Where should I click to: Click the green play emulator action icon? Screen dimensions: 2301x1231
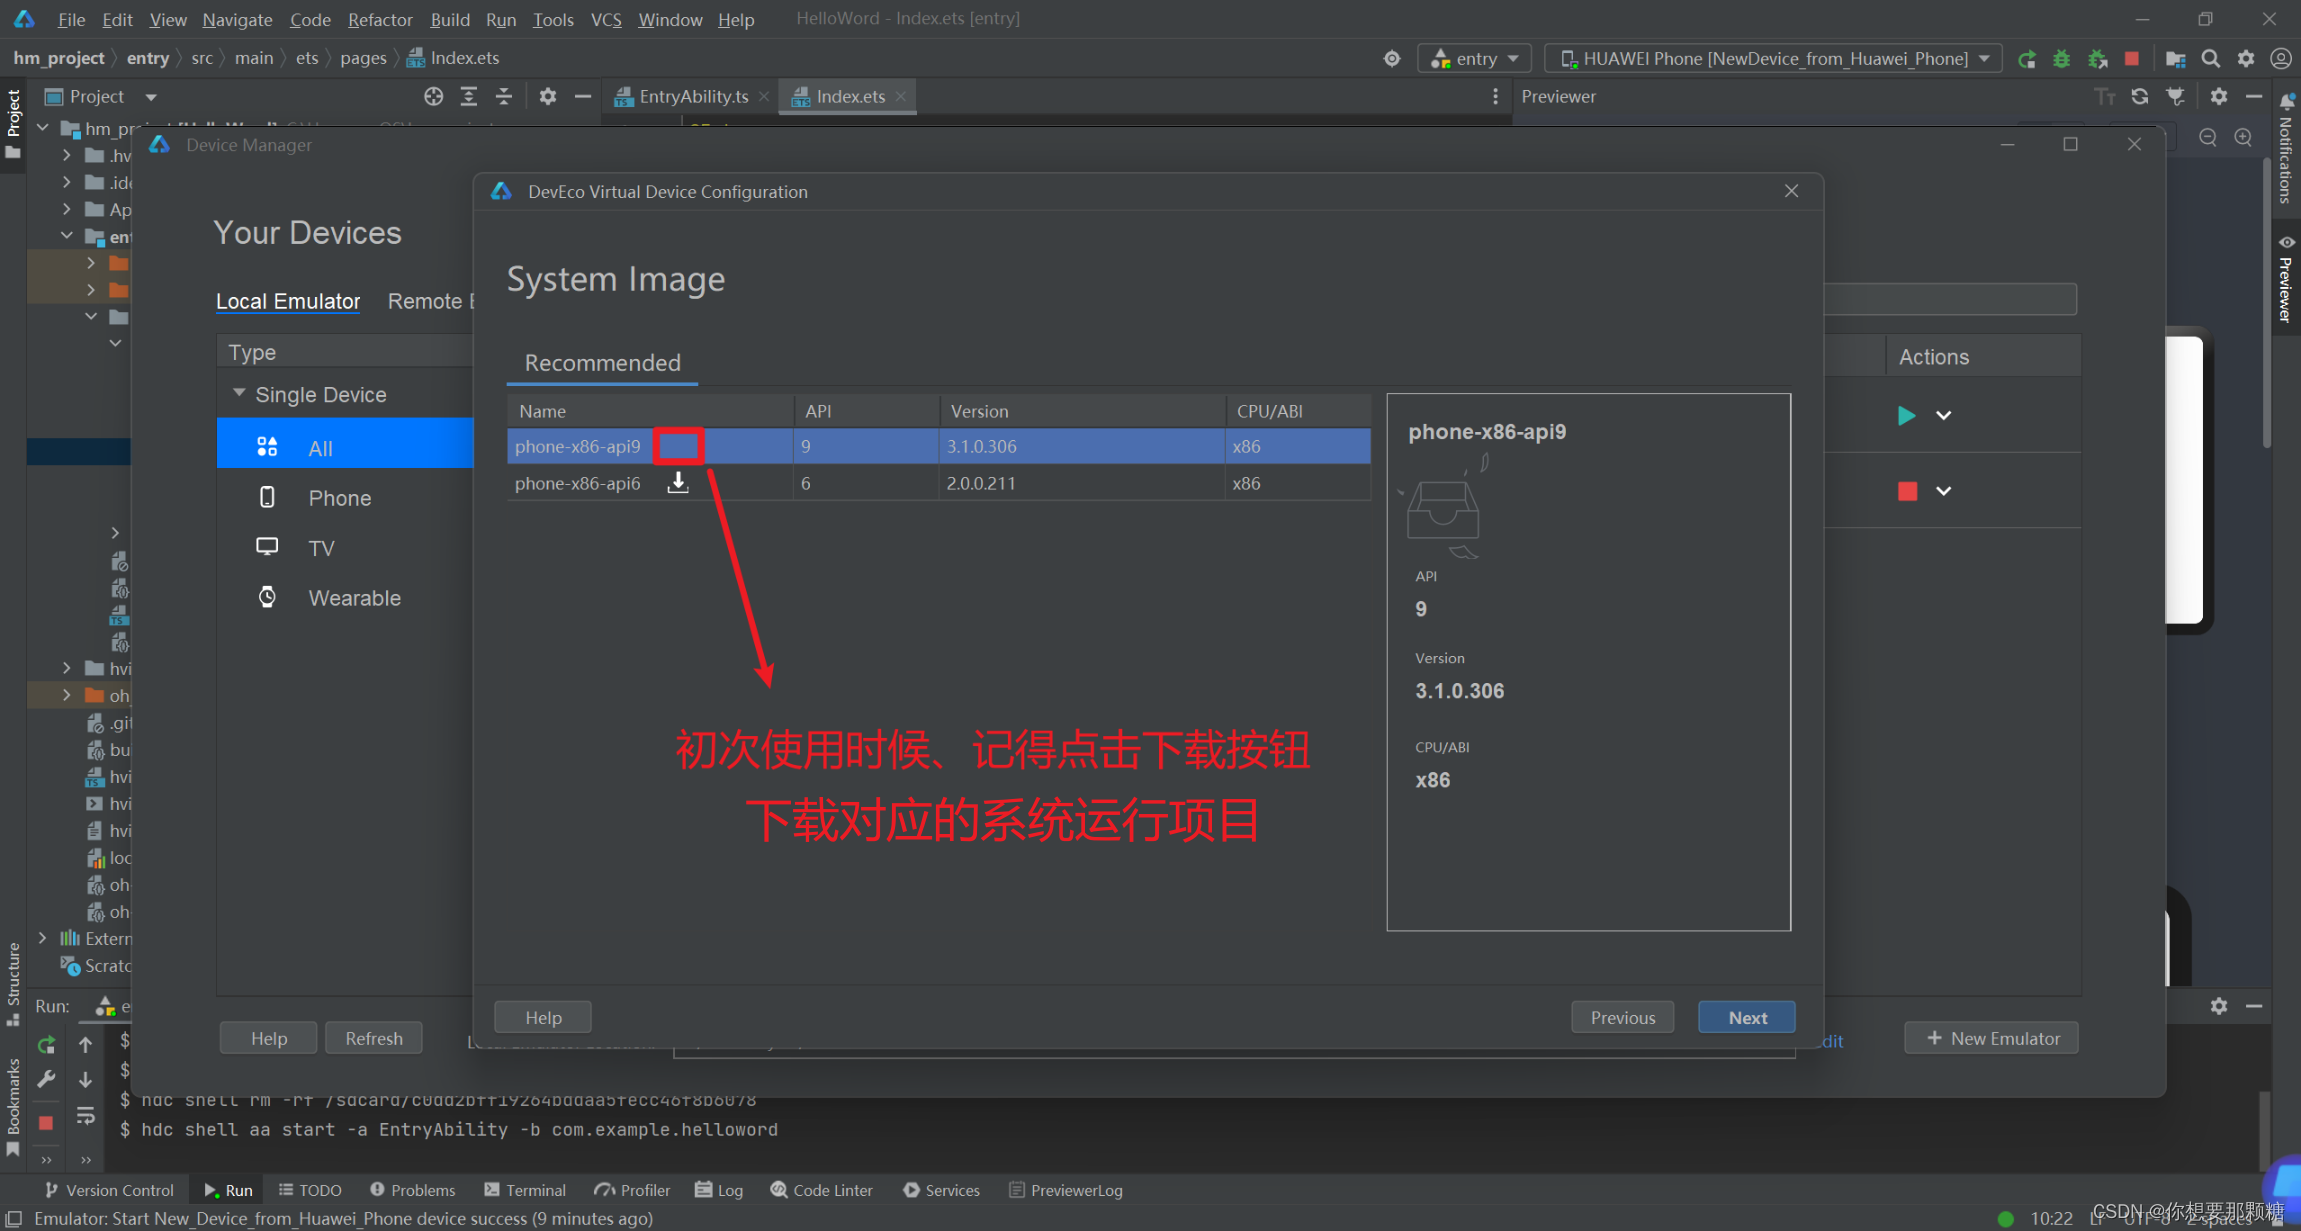point(1906,415)
